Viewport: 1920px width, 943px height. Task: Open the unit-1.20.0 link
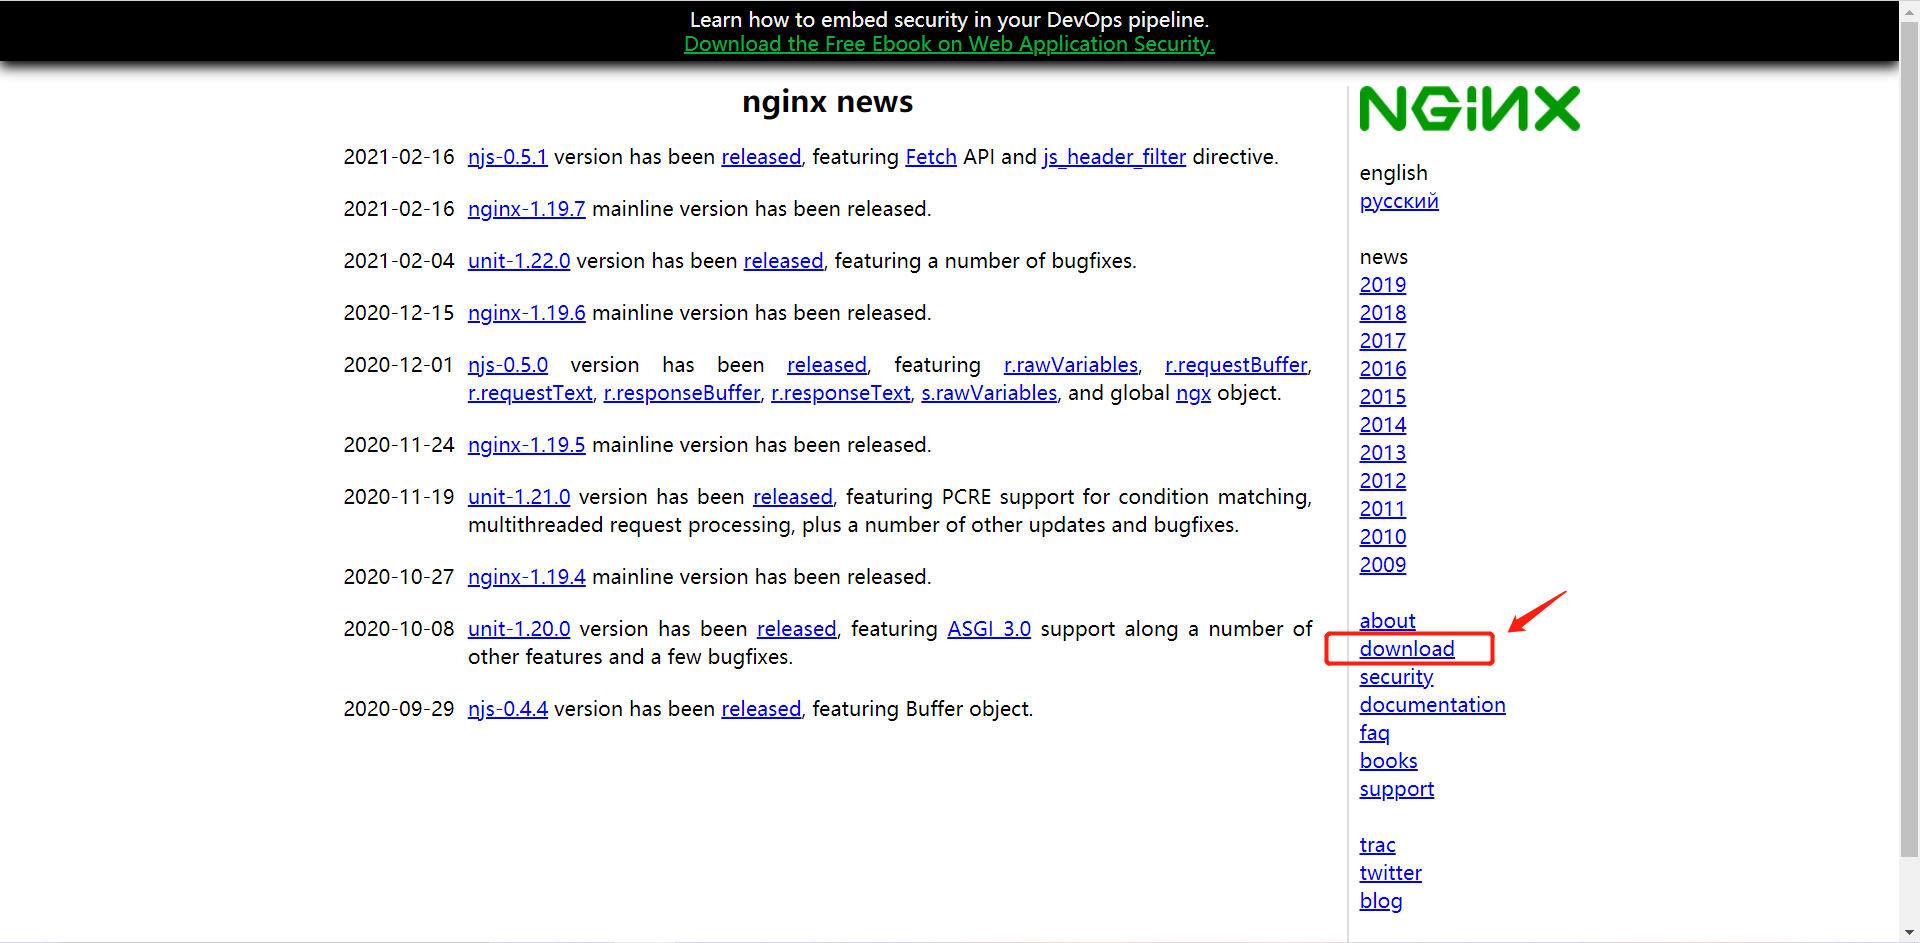tap(519, 629)
